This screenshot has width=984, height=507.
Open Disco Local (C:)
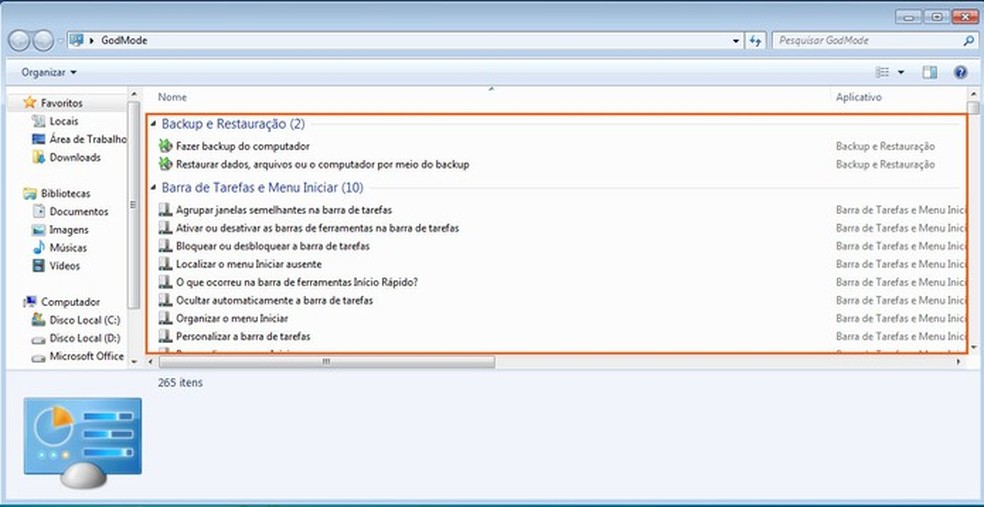[x=85, y=320]
